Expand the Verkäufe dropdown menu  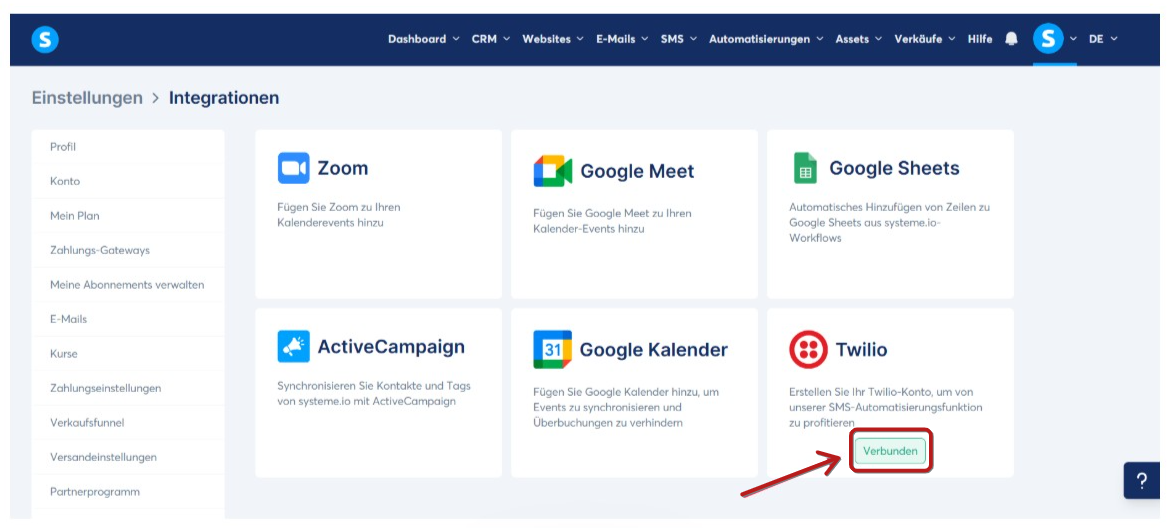(925, 39)
